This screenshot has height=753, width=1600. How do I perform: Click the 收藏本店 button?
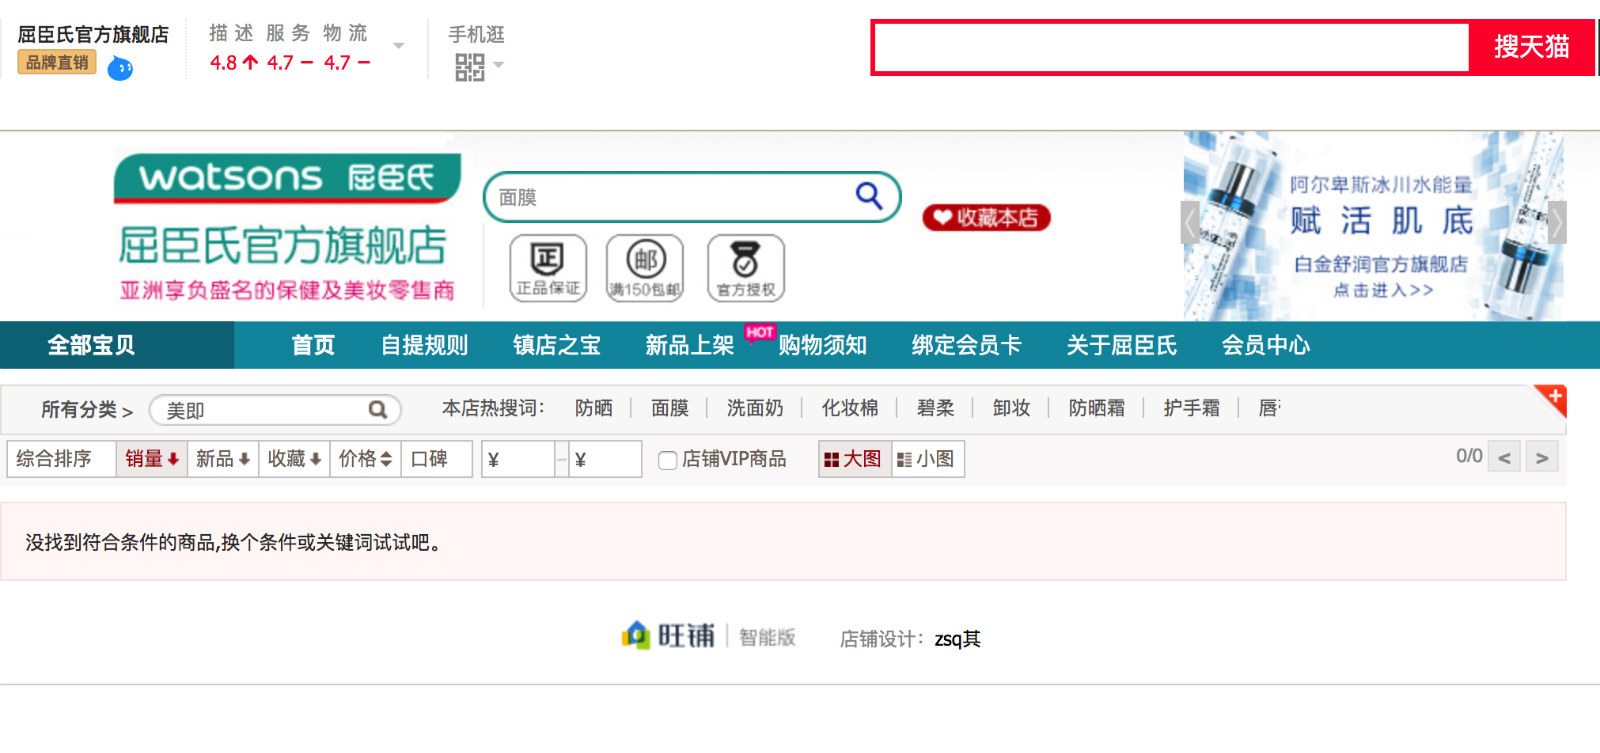986,217
